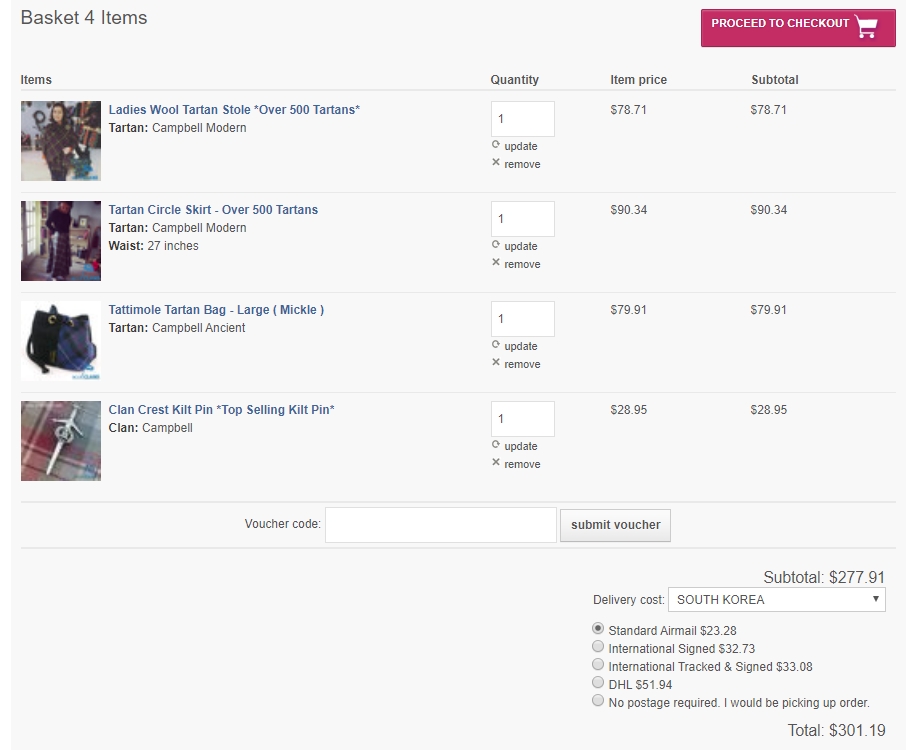
Task: Click quantity field for Ladies Wool Tartan Stole
Action: 522,119
